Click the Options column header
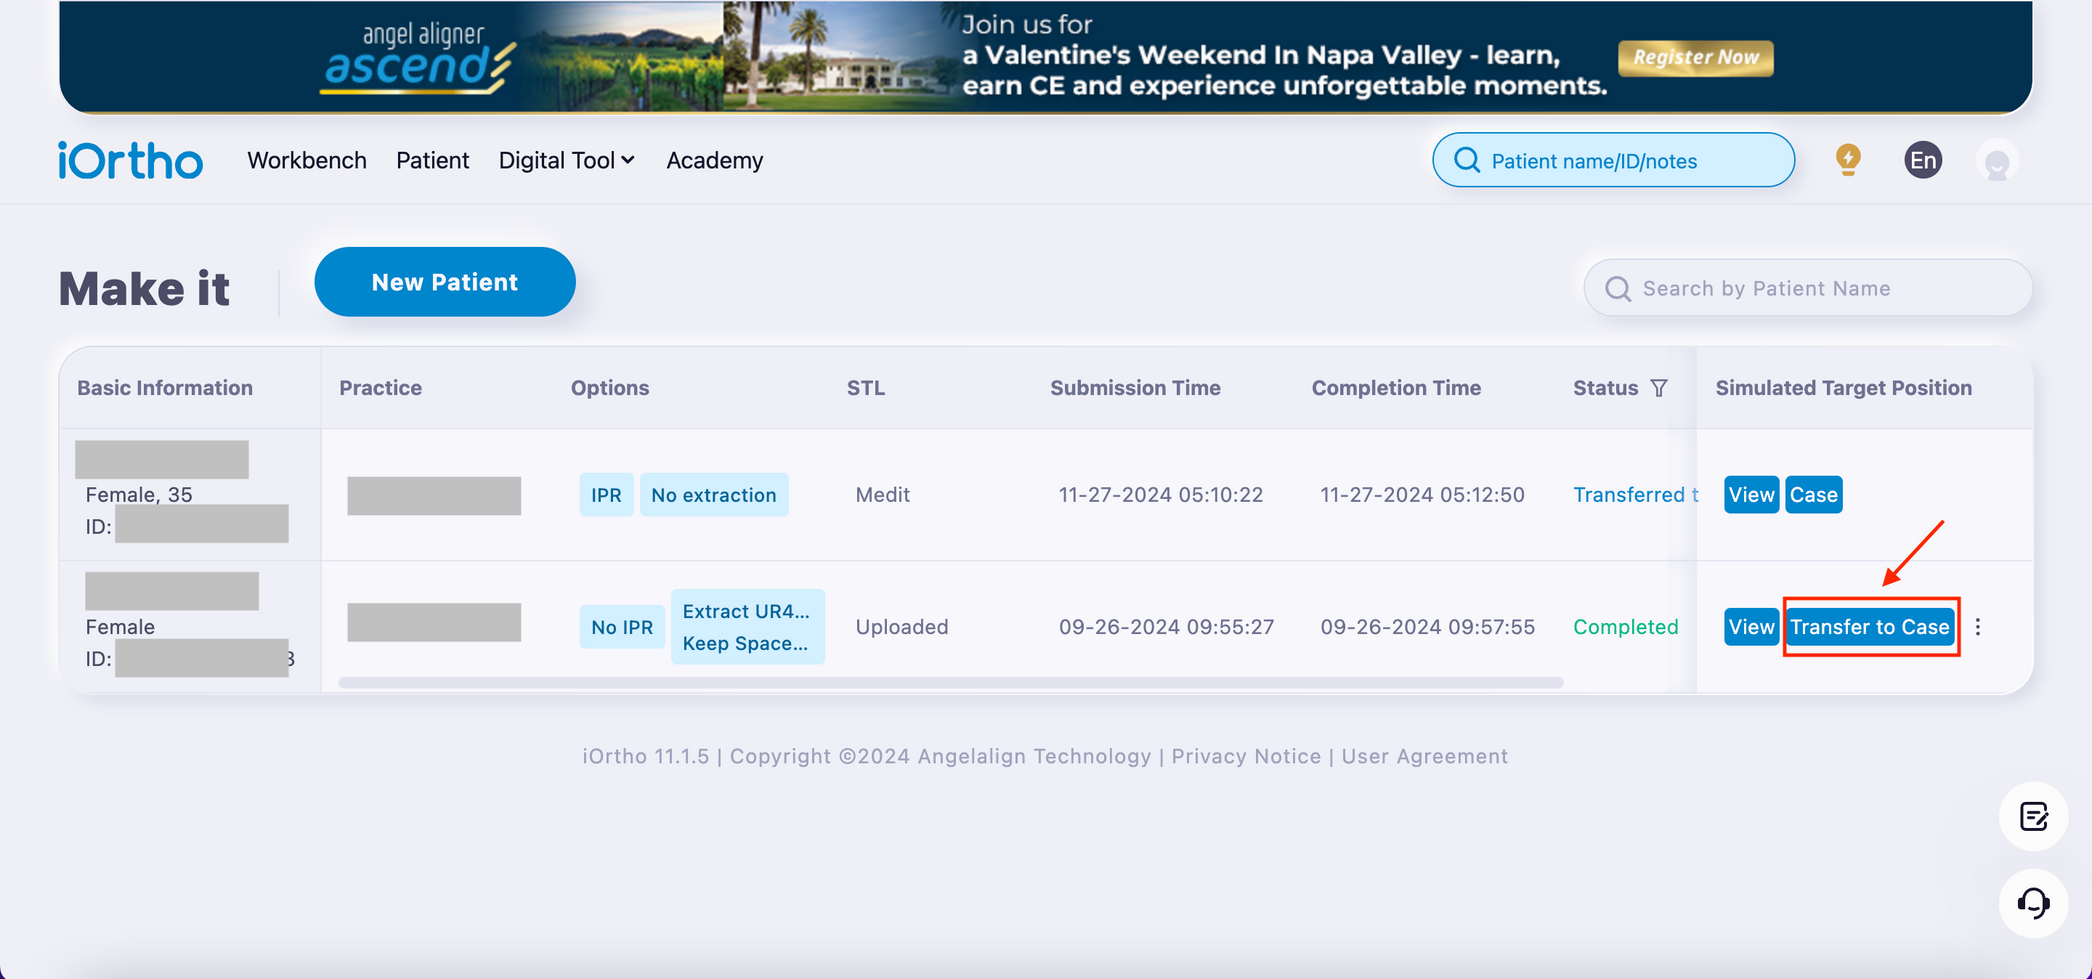2092x979 pixels. tap(610, 388)
